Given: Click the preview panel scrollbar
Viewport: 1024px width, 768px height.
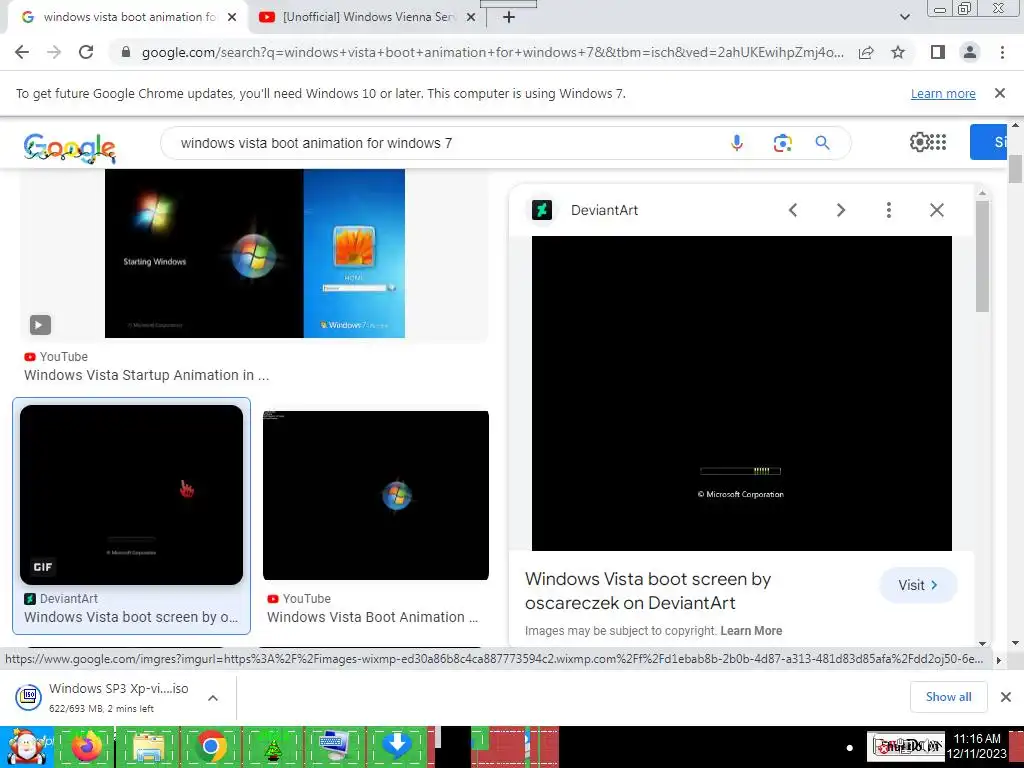Looking at the screenshot, I should click(982, 258).
